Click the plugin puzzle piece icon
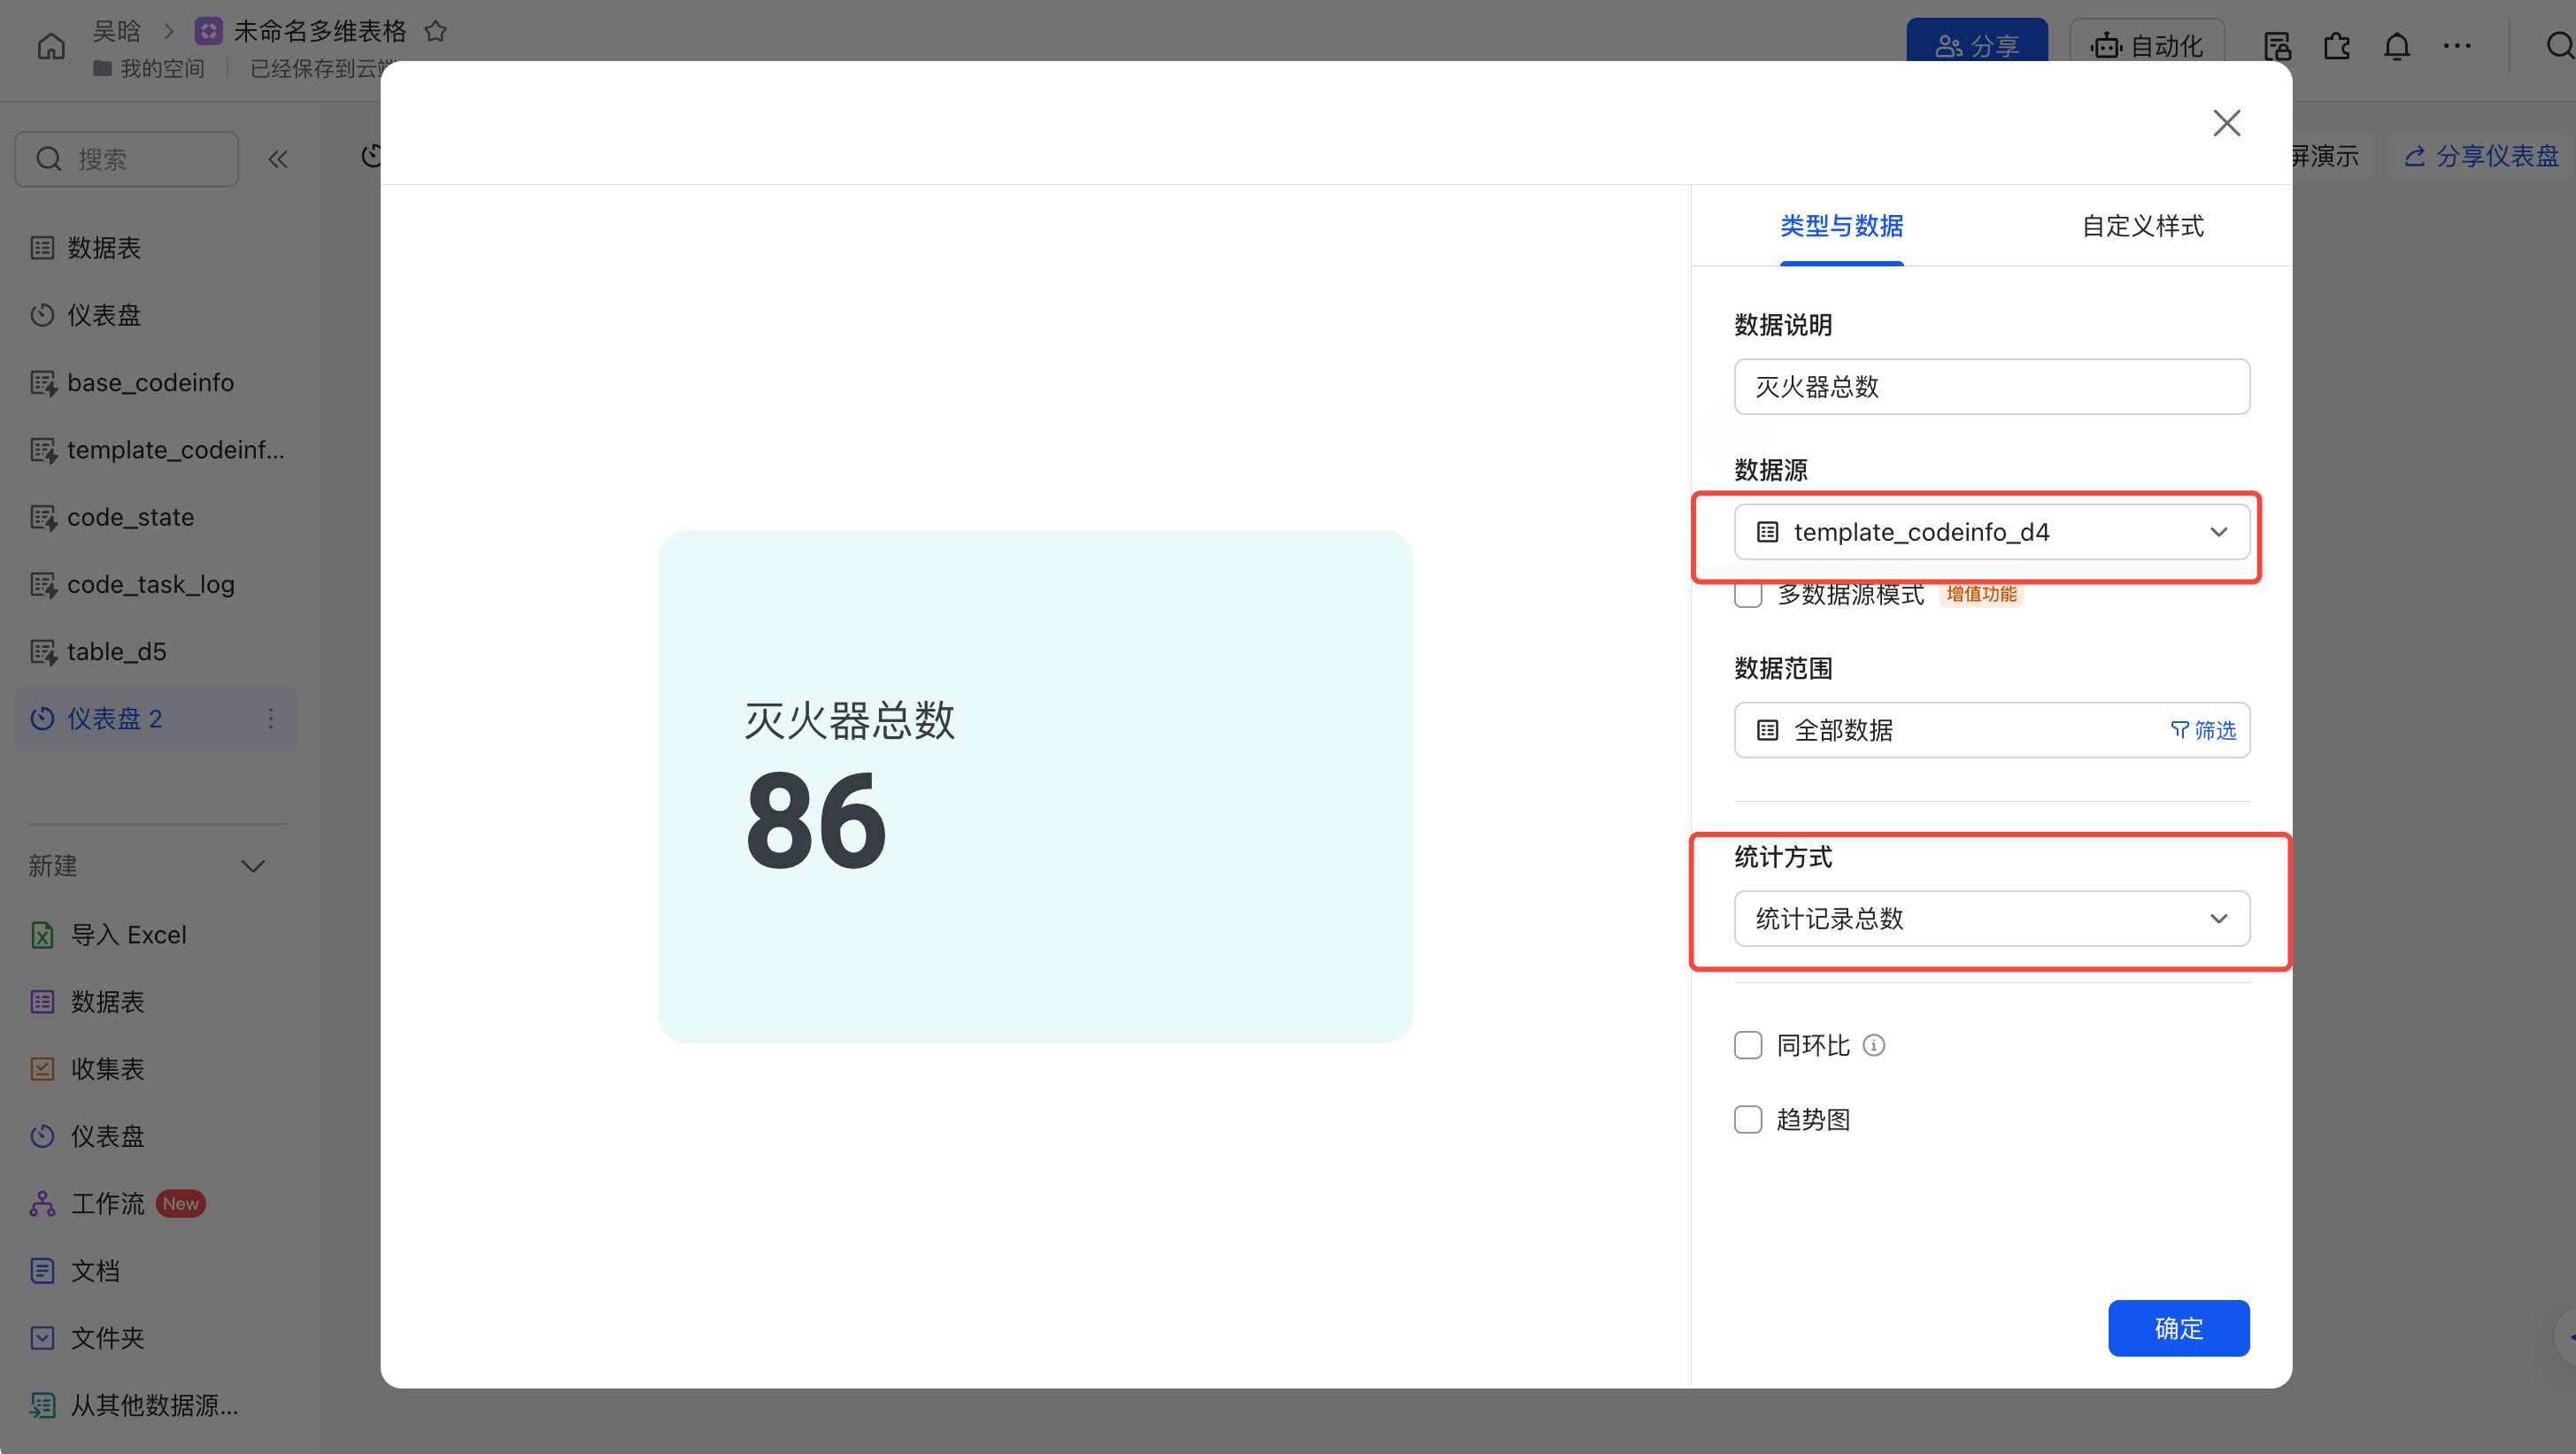2576x1454 pixels. click(2337, 46)
